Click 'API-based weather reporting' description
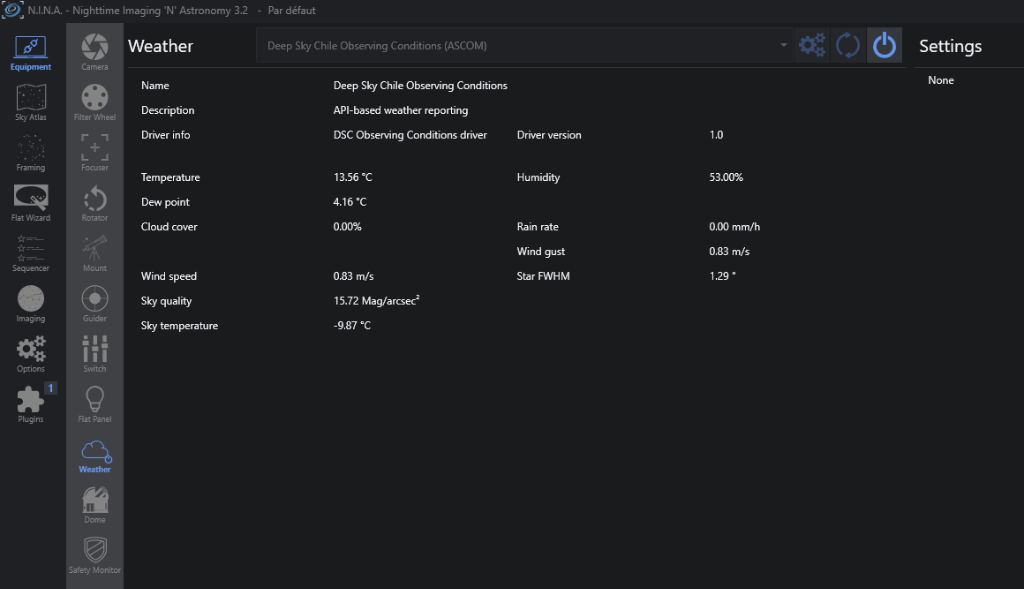 click(x=400, y=110)
